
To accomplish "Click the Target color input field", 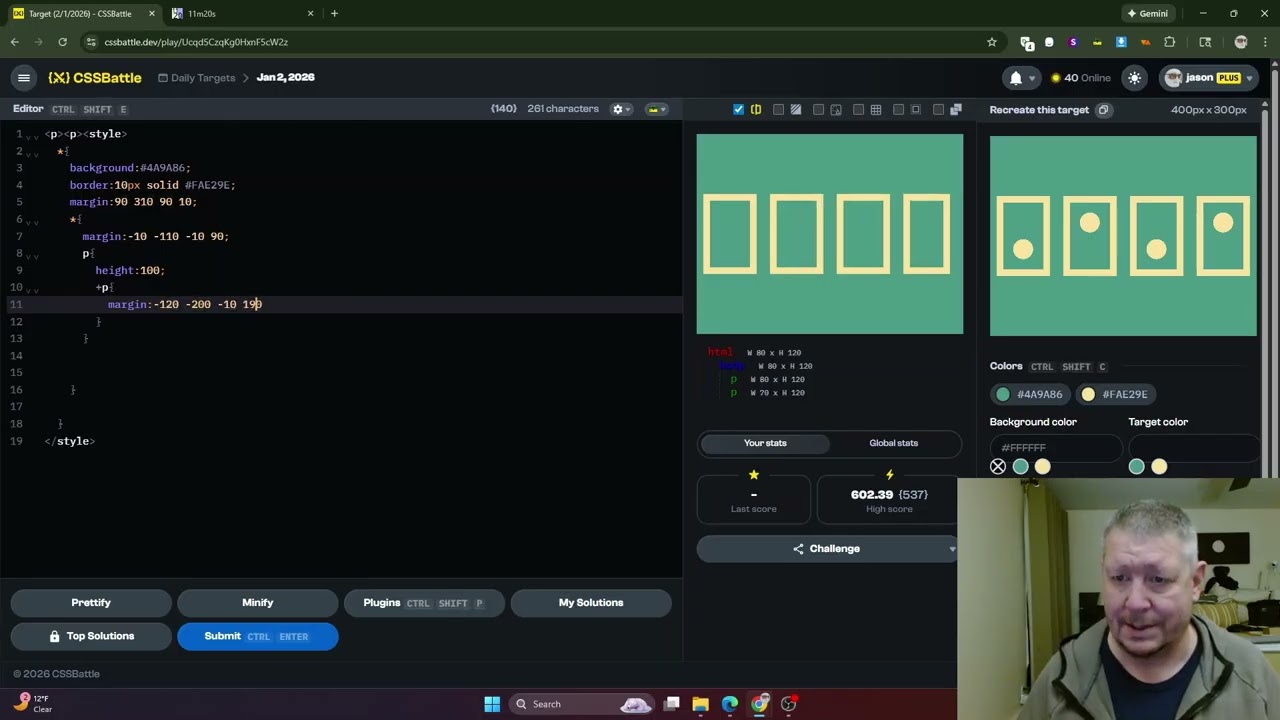I will (x=1194, y=447).
